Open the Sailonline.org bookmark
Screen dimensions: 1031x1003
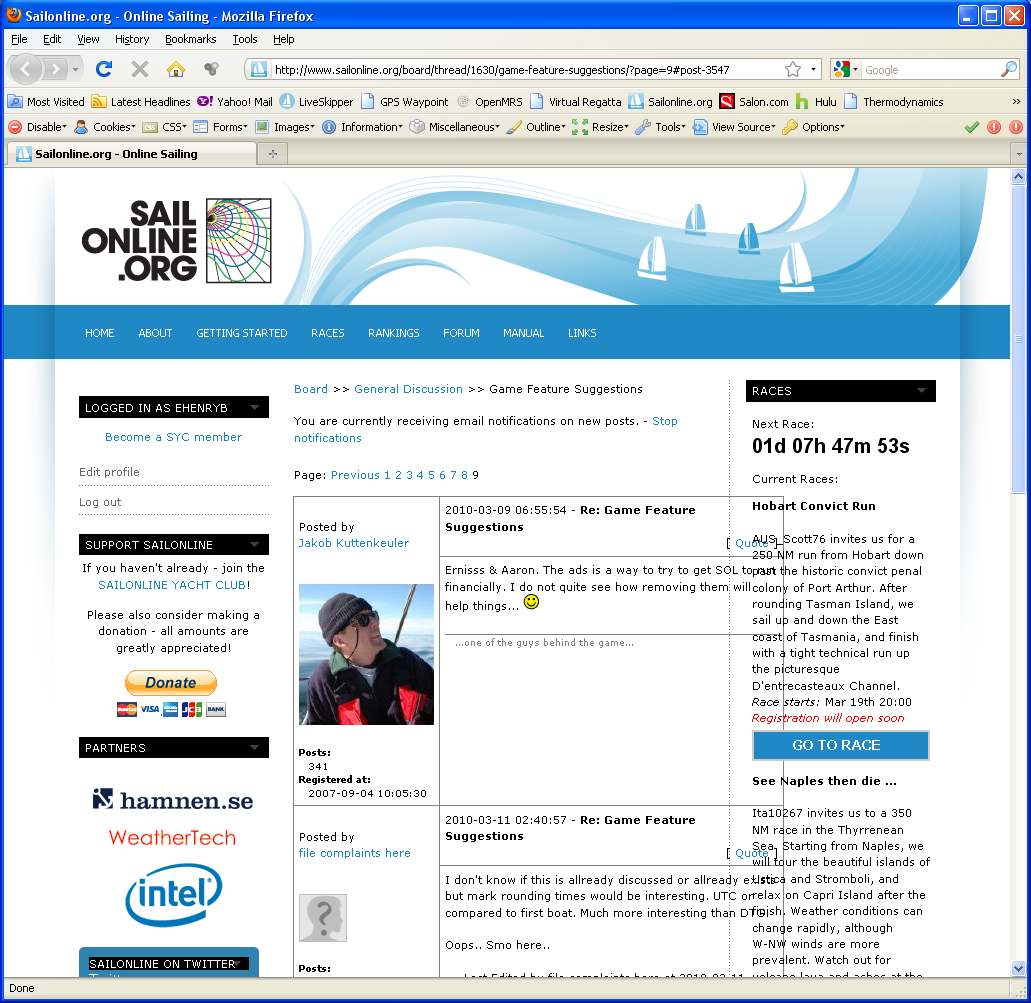point(671,102)
